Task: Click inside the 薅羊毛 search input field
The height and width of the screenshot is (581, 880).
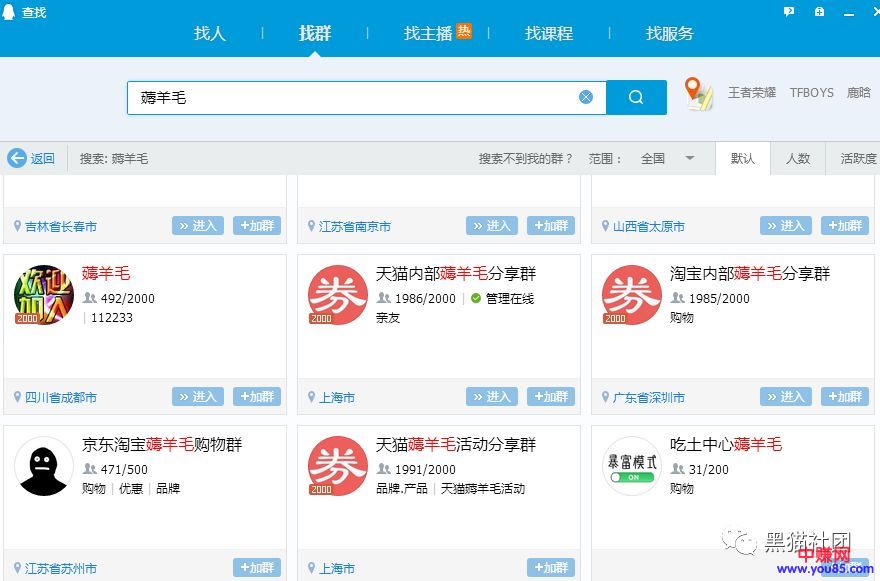Action: [350, 97]
